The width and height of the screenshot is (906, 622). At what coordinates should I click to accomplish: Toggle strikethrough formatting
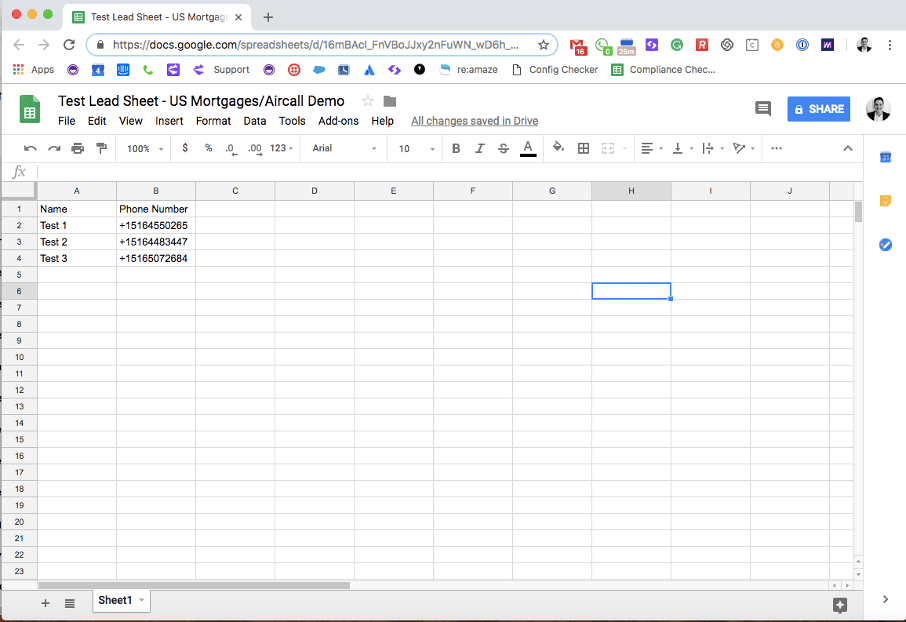click(x=503, y=148)
